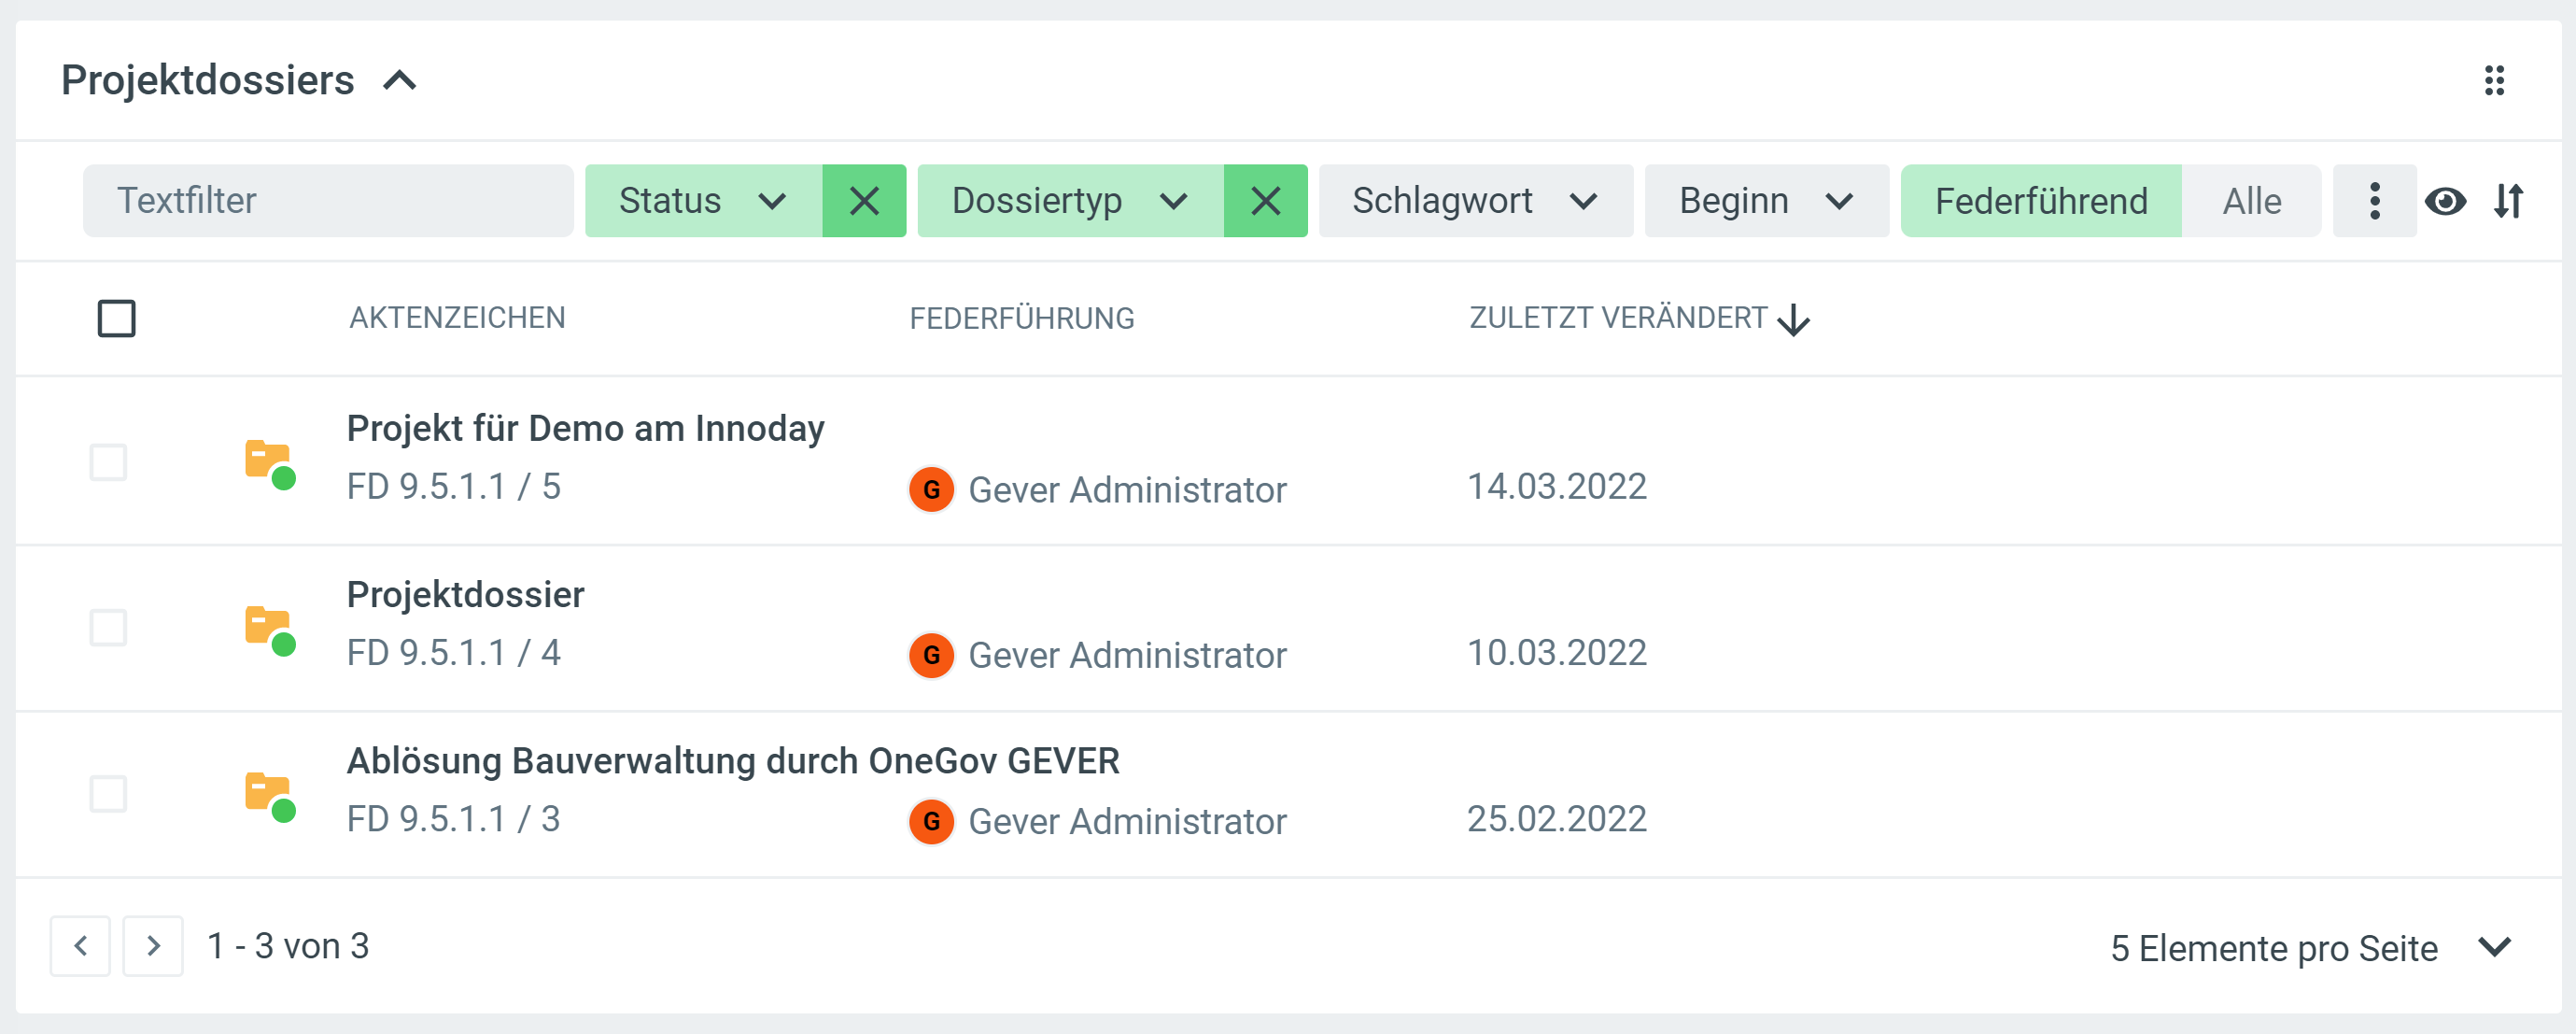This screenshot has width=2576, height=1034.
Task: Go to the next page arrow
Action: click(153, 946)
